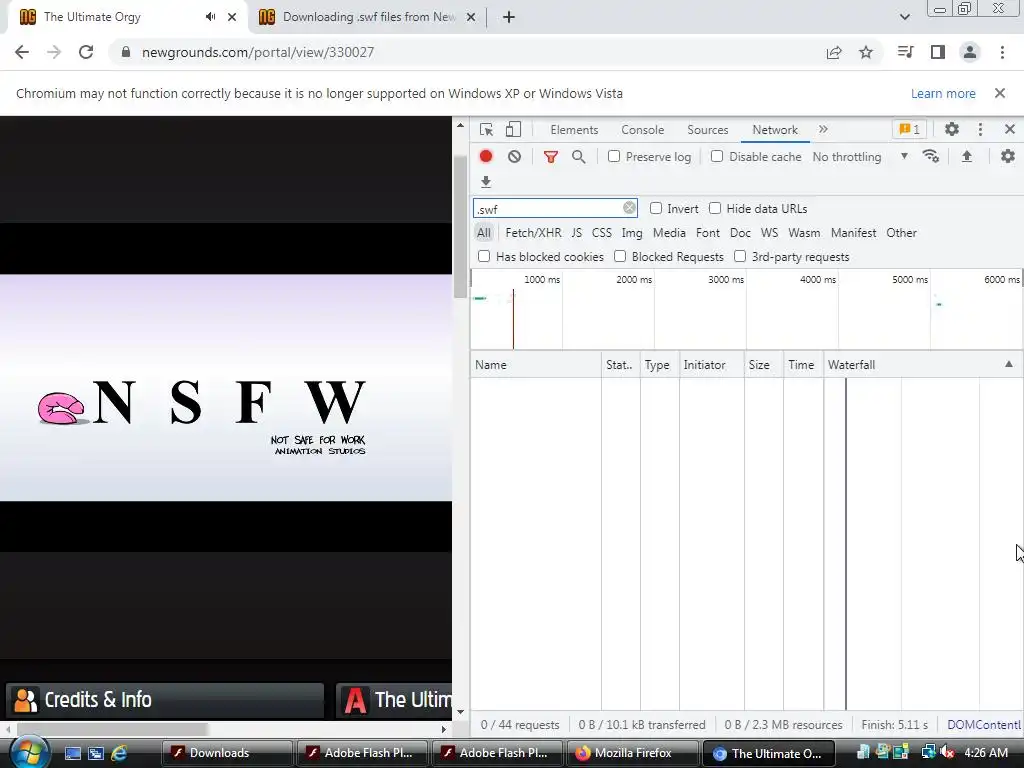Clear the .swf filter text
Viewport: 1024px width, 768px height.
click(x=629, y=208)
